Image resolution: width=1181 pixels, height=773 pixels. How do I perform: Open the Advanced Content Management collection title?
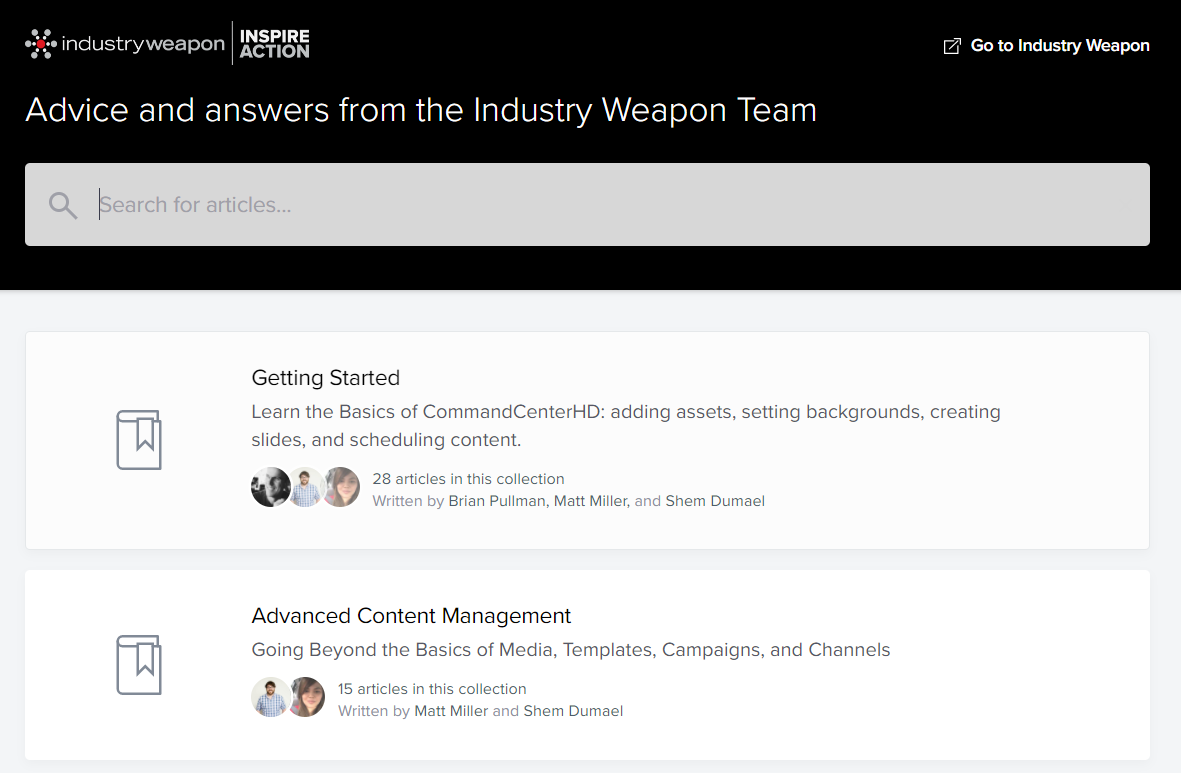tap(411, 616)
